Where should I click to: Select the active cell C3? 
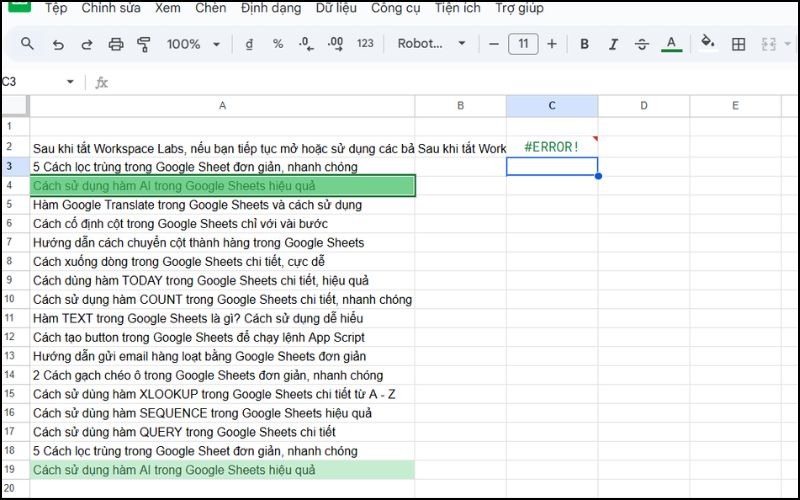click(552, 166)
